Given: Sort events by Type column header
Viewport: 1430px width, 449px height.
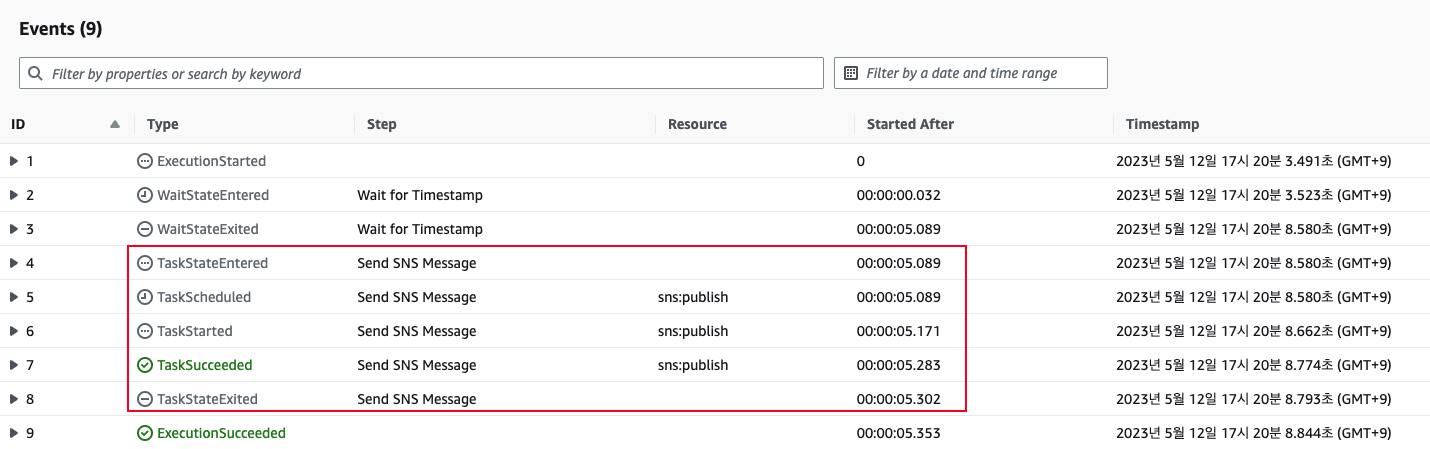Looking at the screenshot, I should (163, 124).
